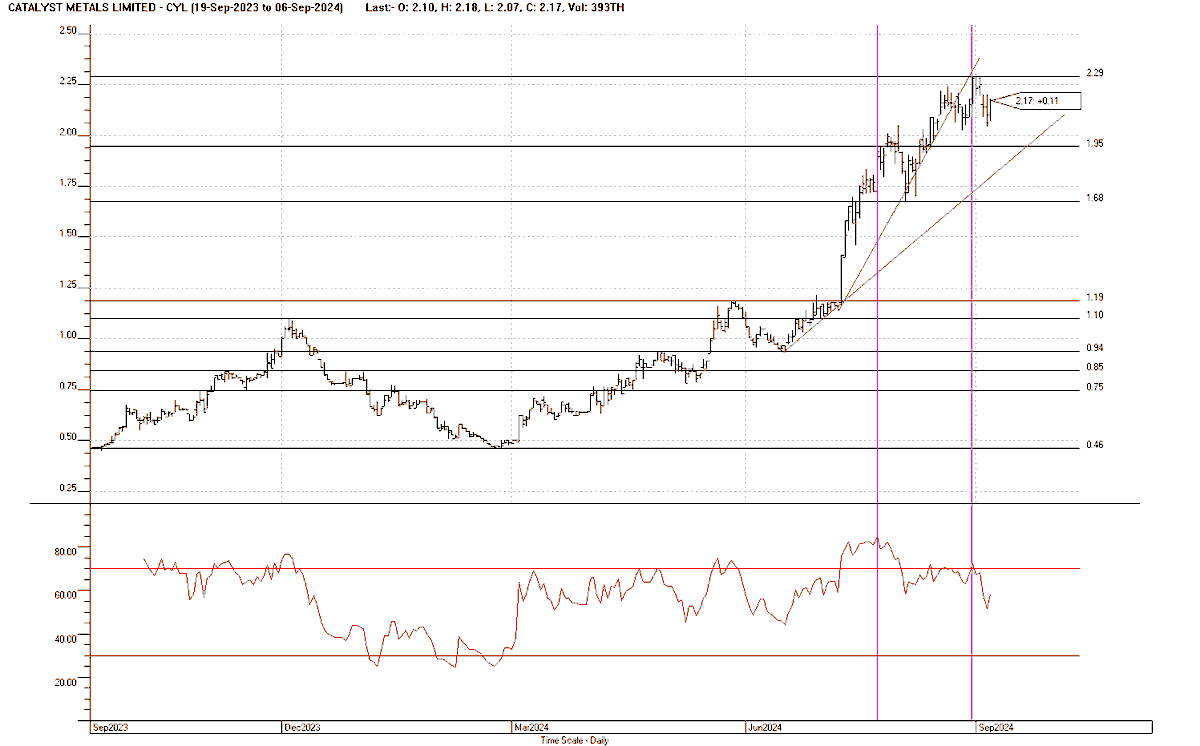
Task: Select the 1.50 price axis value
Action: (x=68, y=234)
